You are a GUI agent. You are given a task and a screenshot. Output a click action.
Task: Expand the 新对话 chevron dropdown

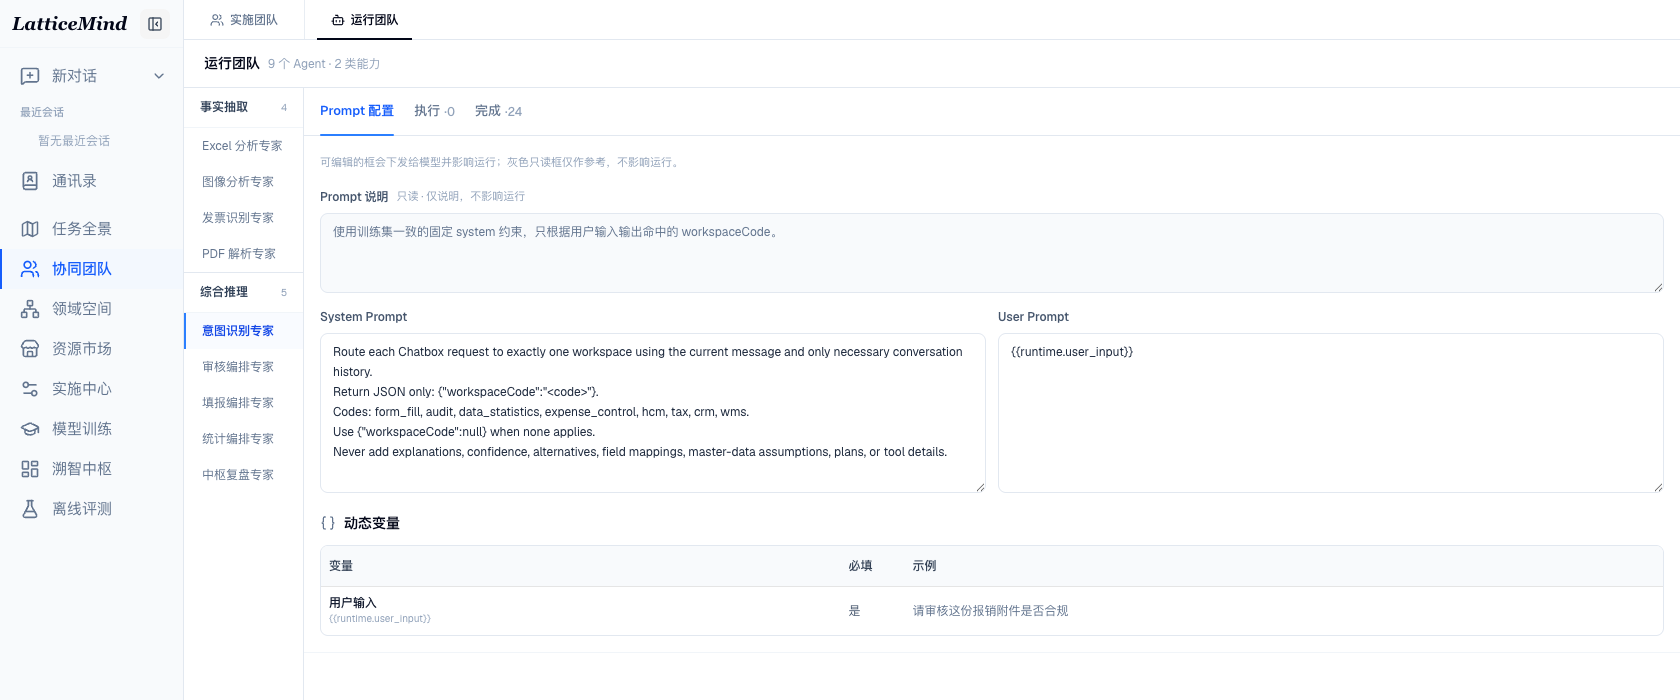pyautogui.click(x=159, y=76)
